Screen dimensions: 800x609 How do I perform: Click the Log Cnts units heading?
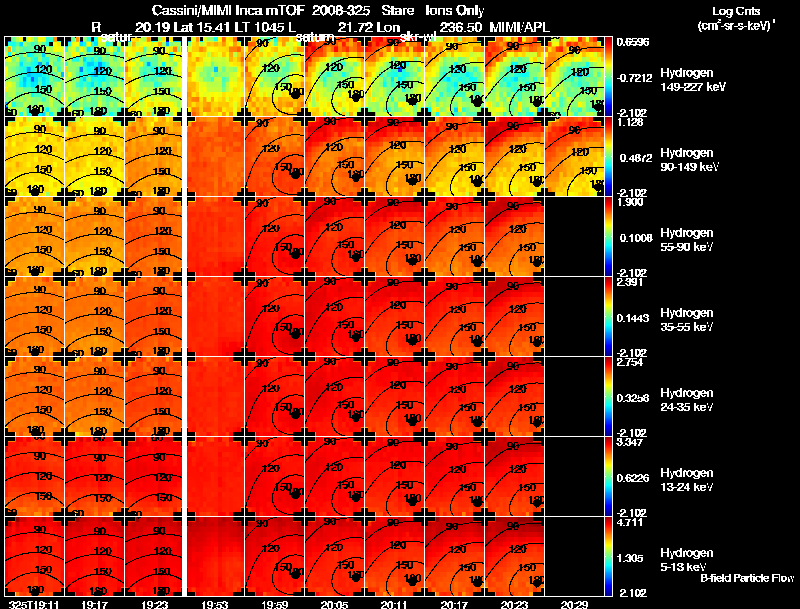[x=736, y=11]
